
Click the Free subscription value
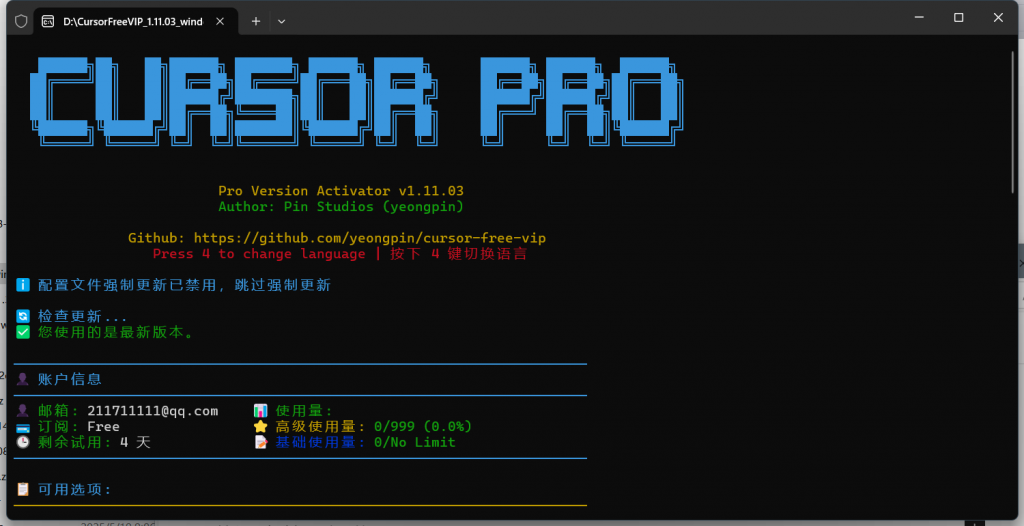[103, 427]
